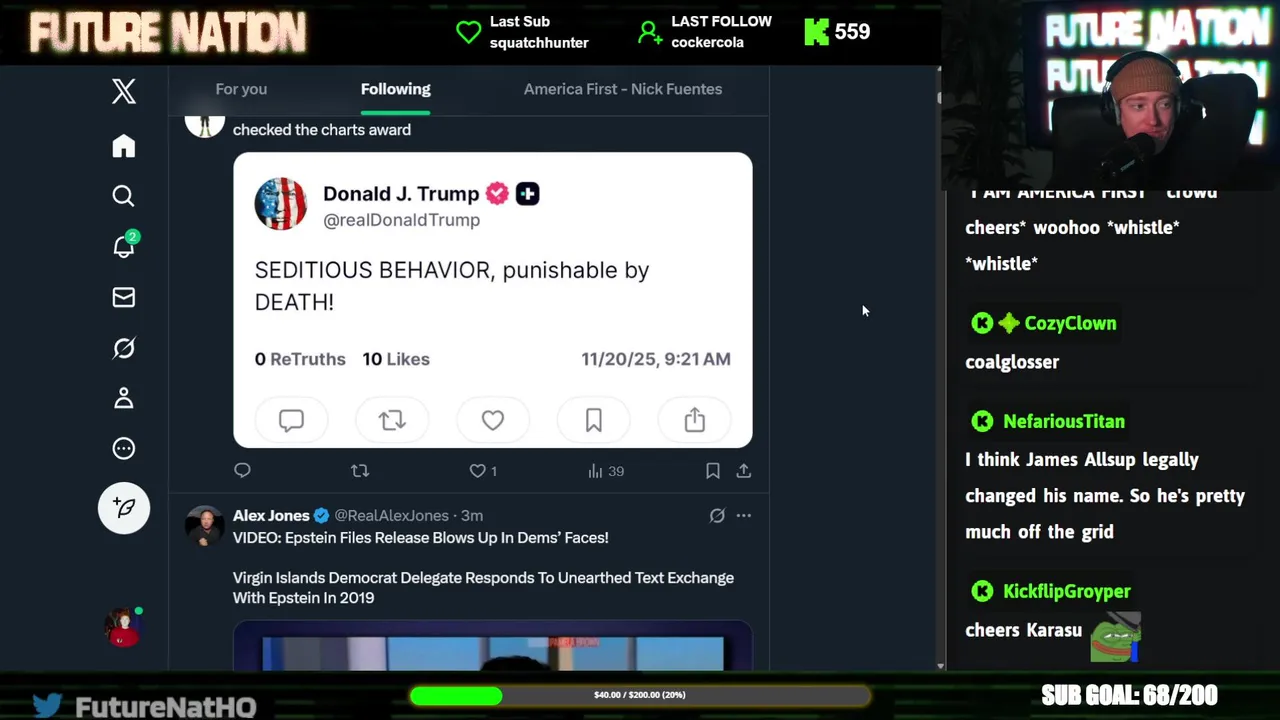Repost the Trump screenshot post
The image size is (1280, 720).
[360, 470]
